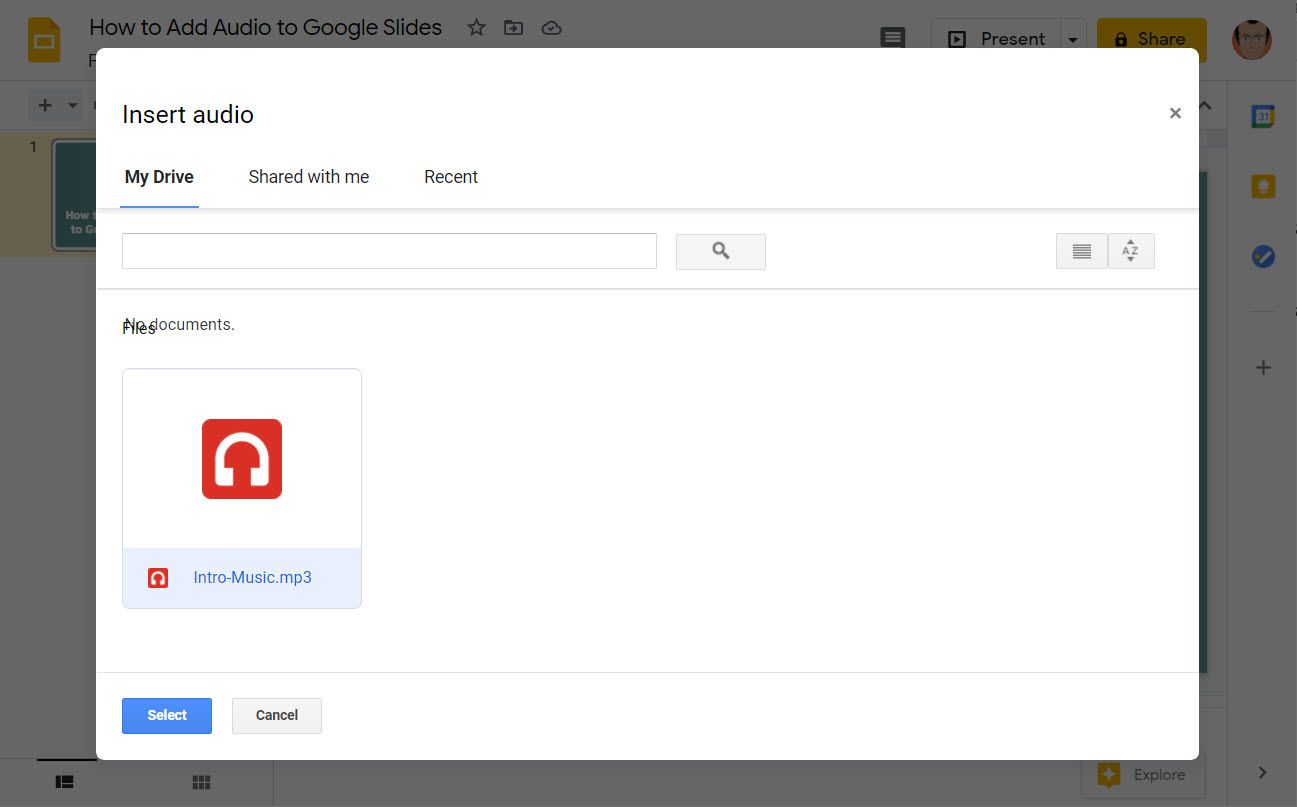Click the Select button
The width and height of the screenshot is (1297, 807).
pyautogui.click(x=167, y=716)
